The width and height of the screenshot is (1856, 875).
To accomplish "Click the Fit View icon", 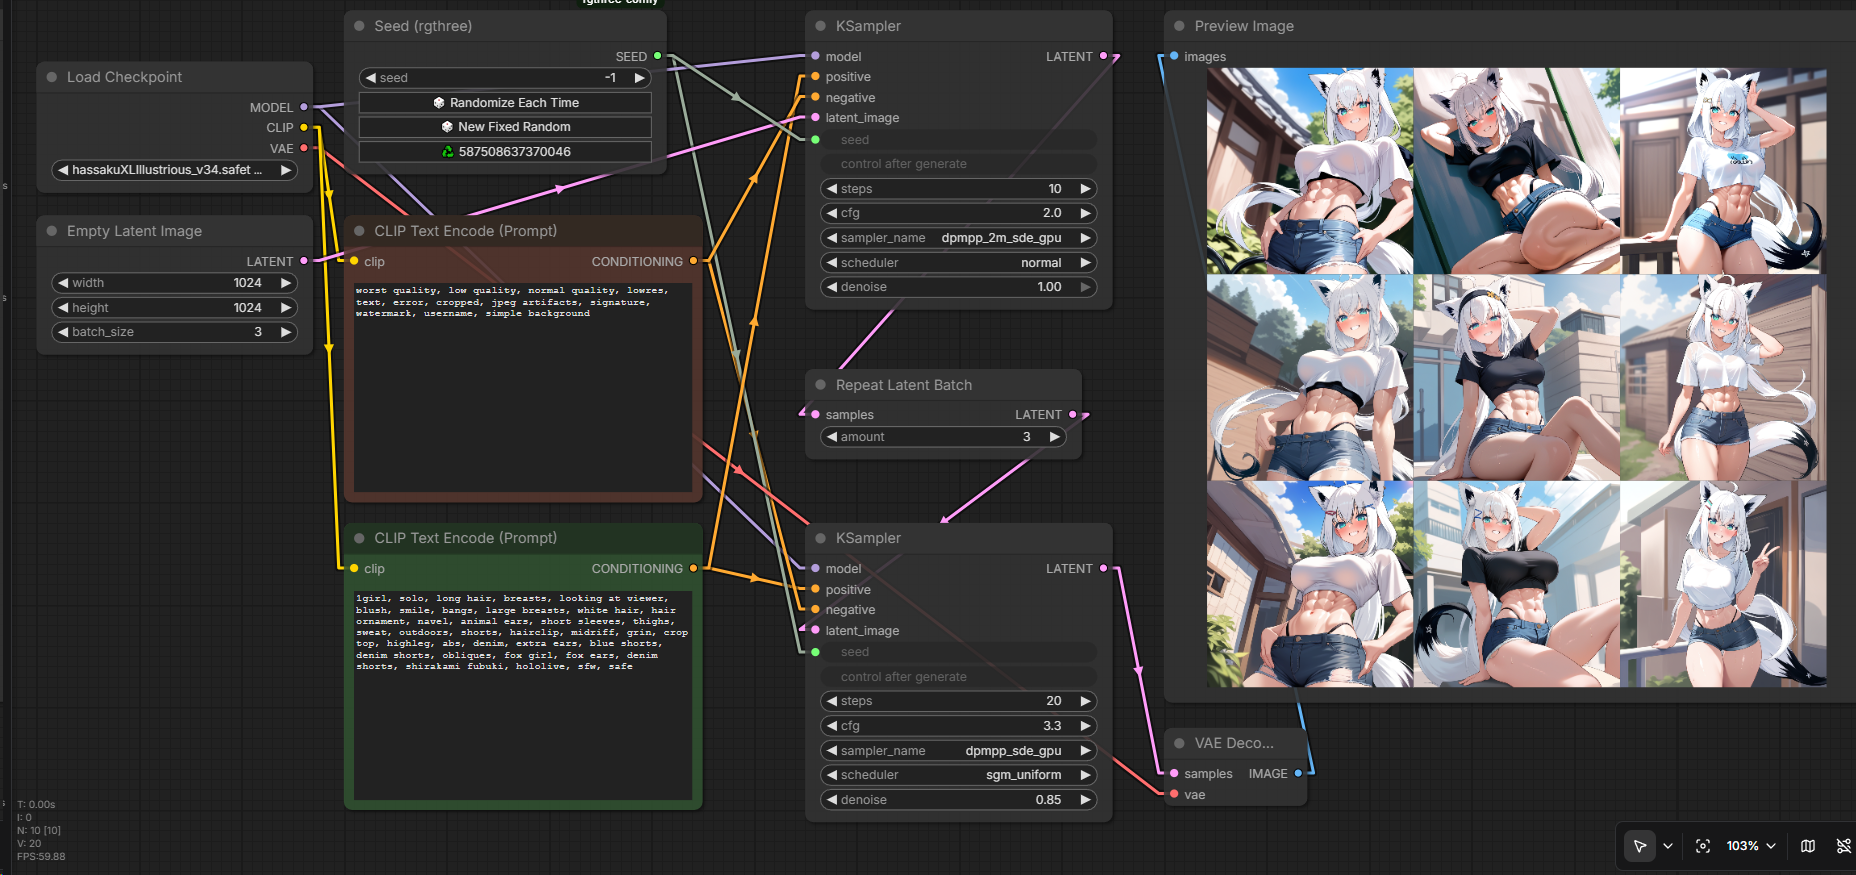I will (x=1703, y=846).
